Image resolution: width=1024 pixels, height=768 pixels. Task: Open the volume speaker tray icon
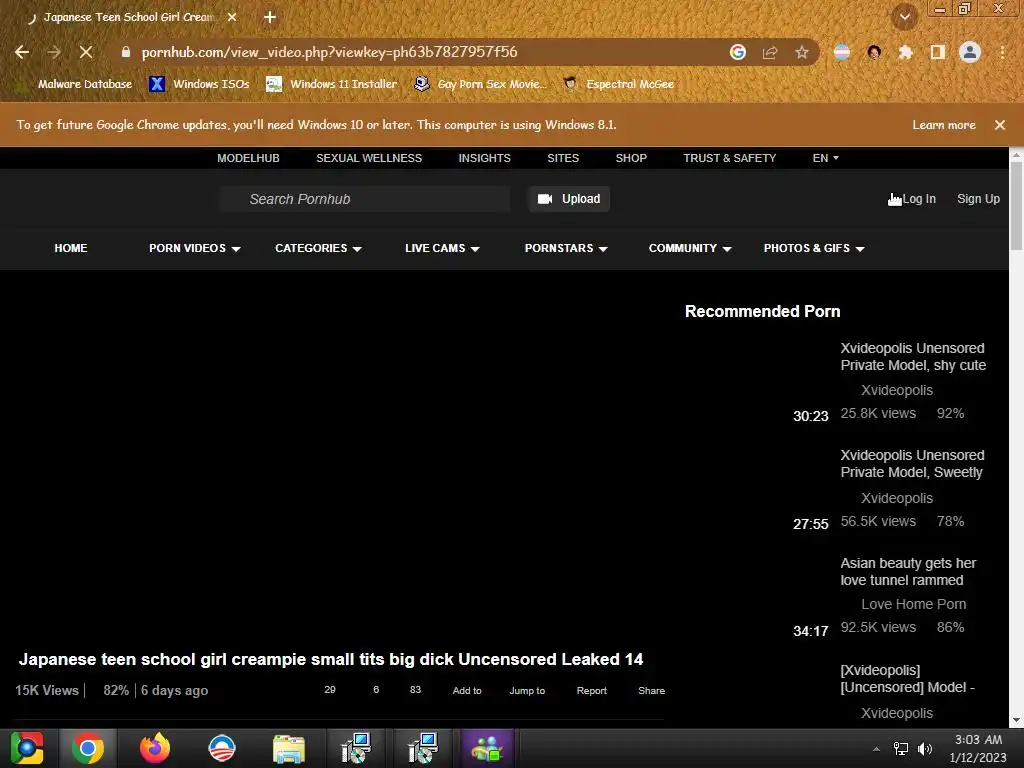(925, 749)
